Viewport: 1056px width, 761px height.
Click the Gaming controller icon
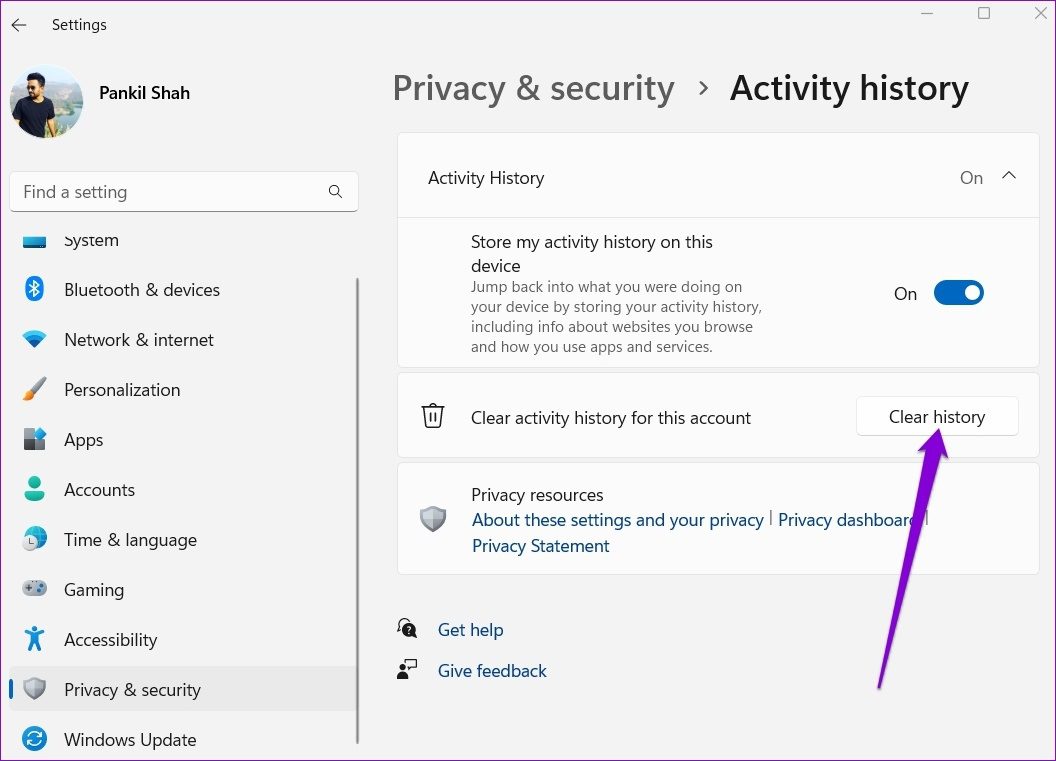(x=35, y=590)
